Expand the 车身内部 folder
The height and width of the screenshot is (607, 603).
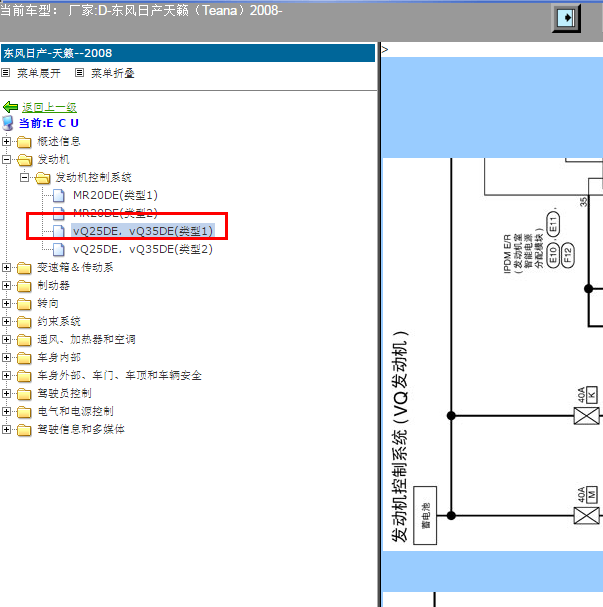(x=6, y=357)
